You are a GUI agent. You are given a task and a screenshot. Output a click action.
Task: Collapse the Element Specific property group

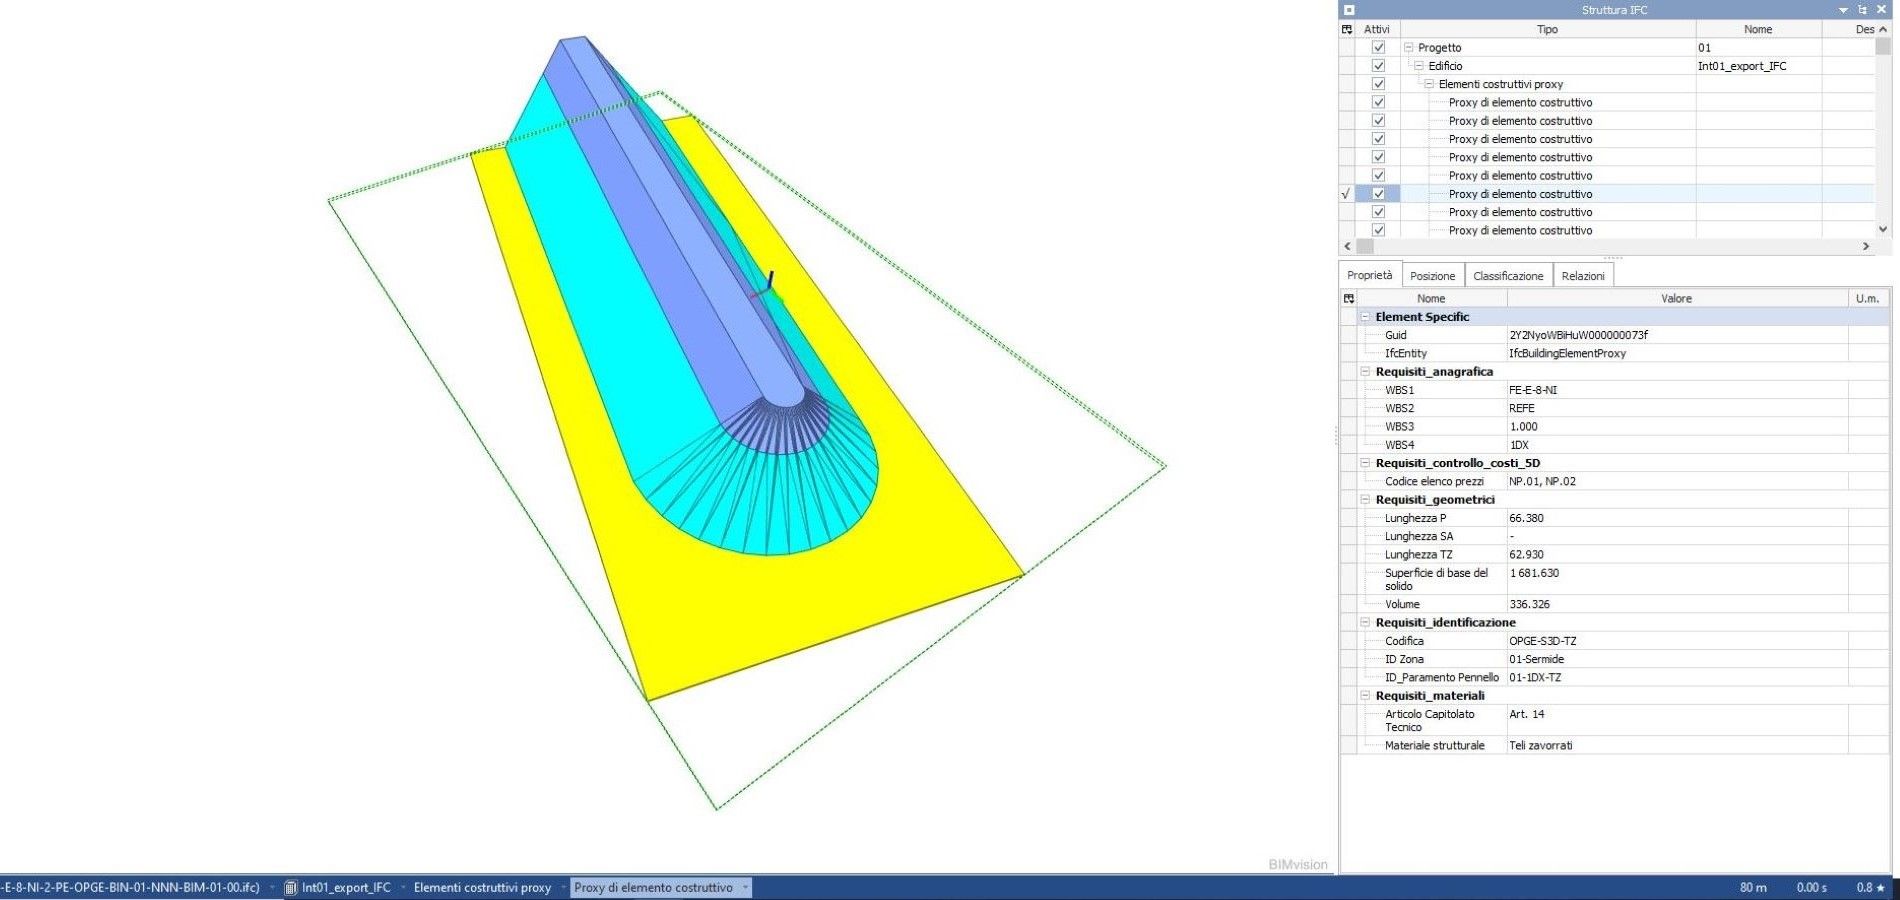[1365, 316]
